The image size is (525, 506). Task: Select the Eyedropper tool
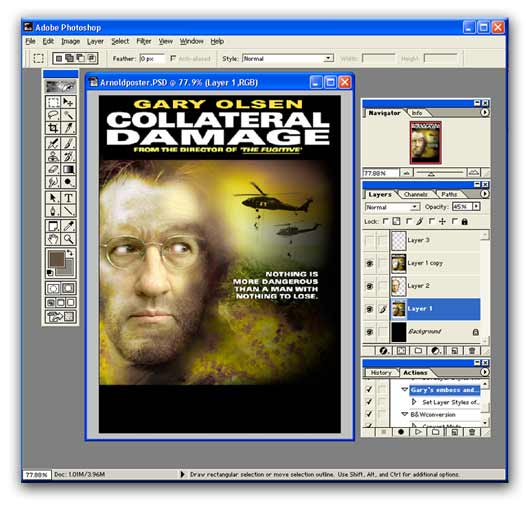69,226
